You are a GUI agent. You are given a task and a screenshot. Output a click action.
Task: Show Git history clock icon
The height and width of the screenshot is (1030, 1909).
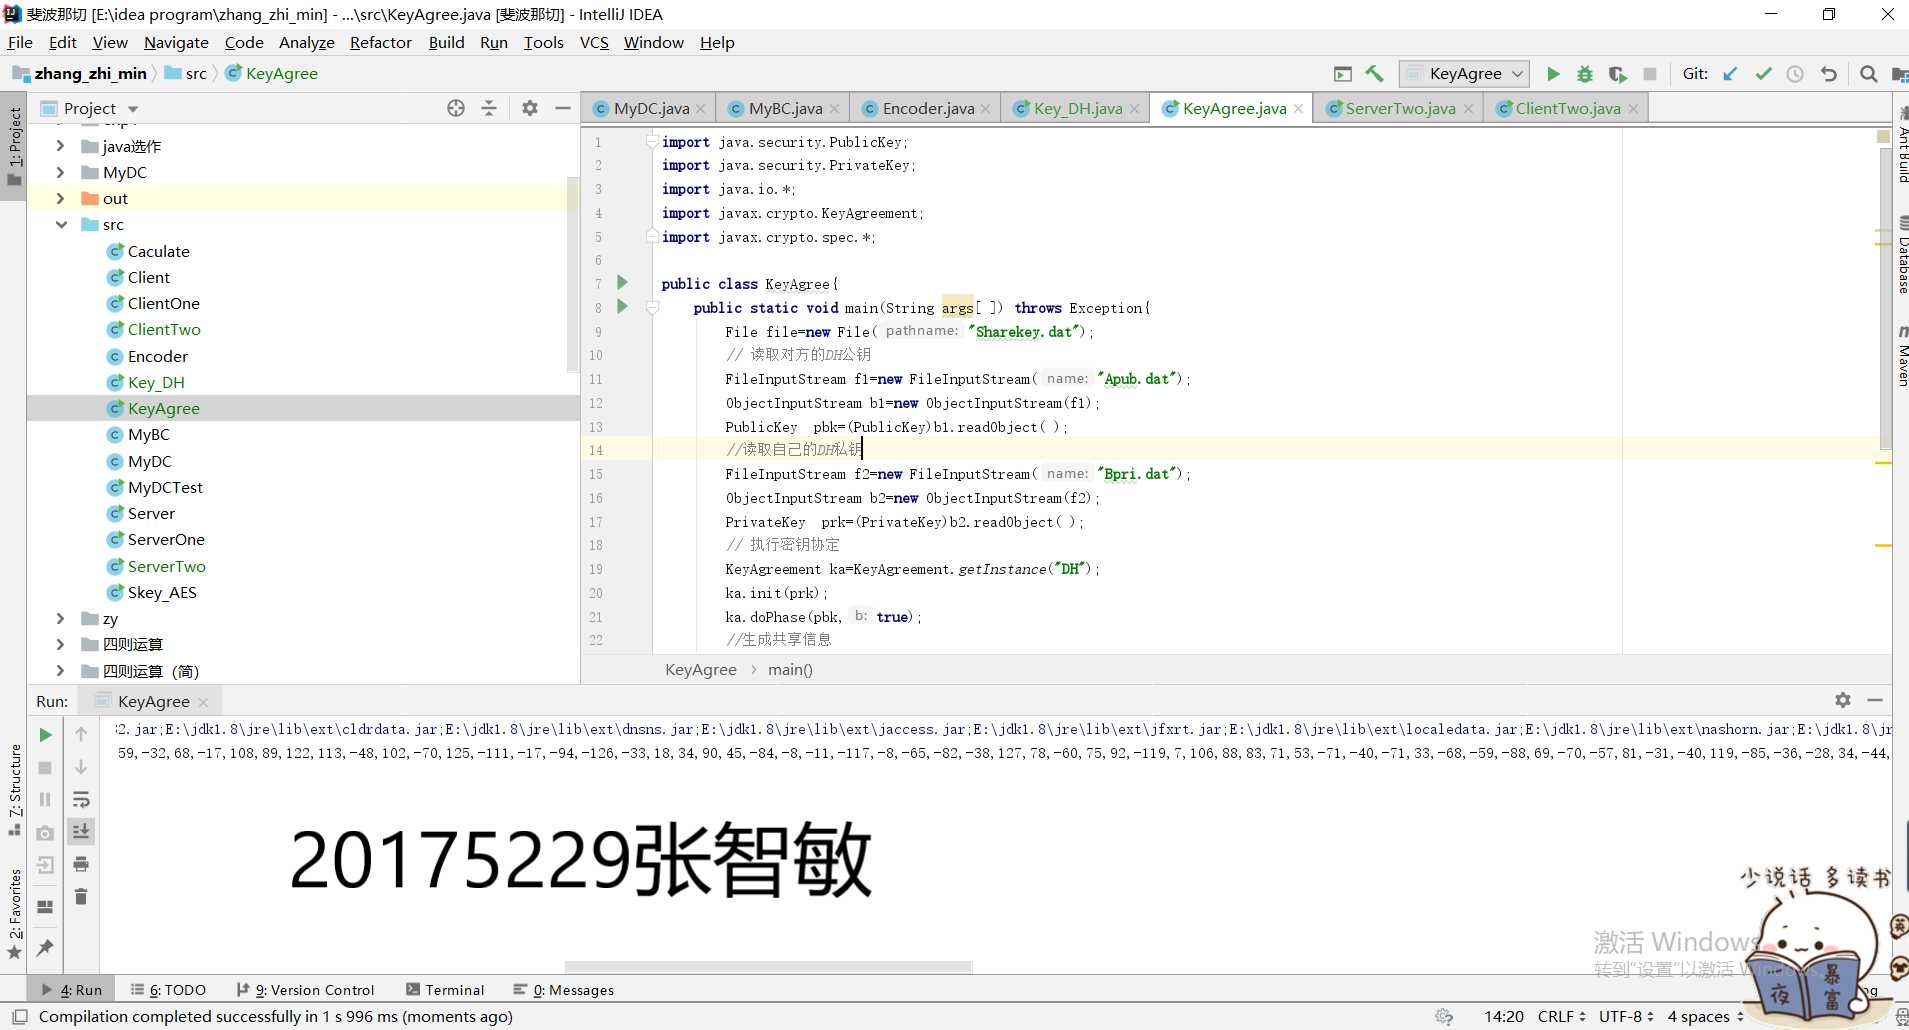[1795, 74]
